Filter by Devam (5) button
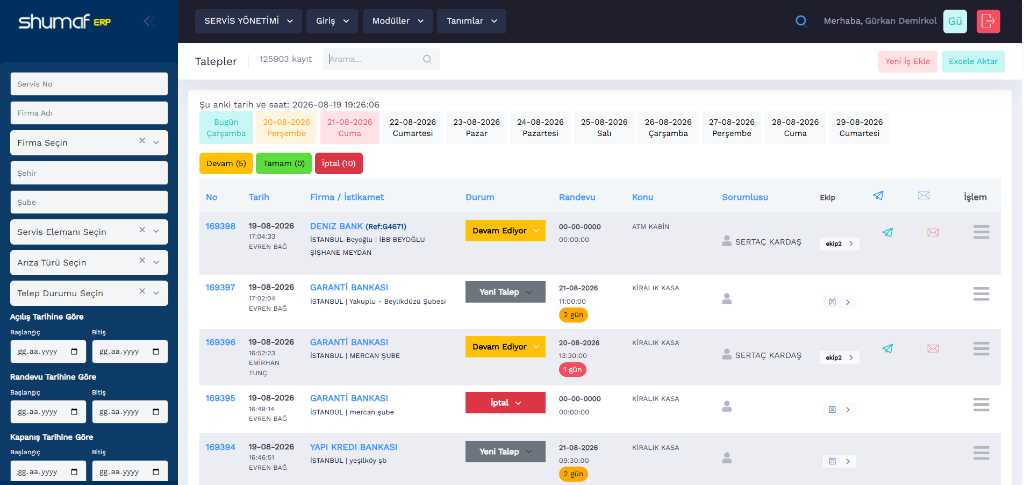This screenshot has width=1024, height=485. coord(226,163)
